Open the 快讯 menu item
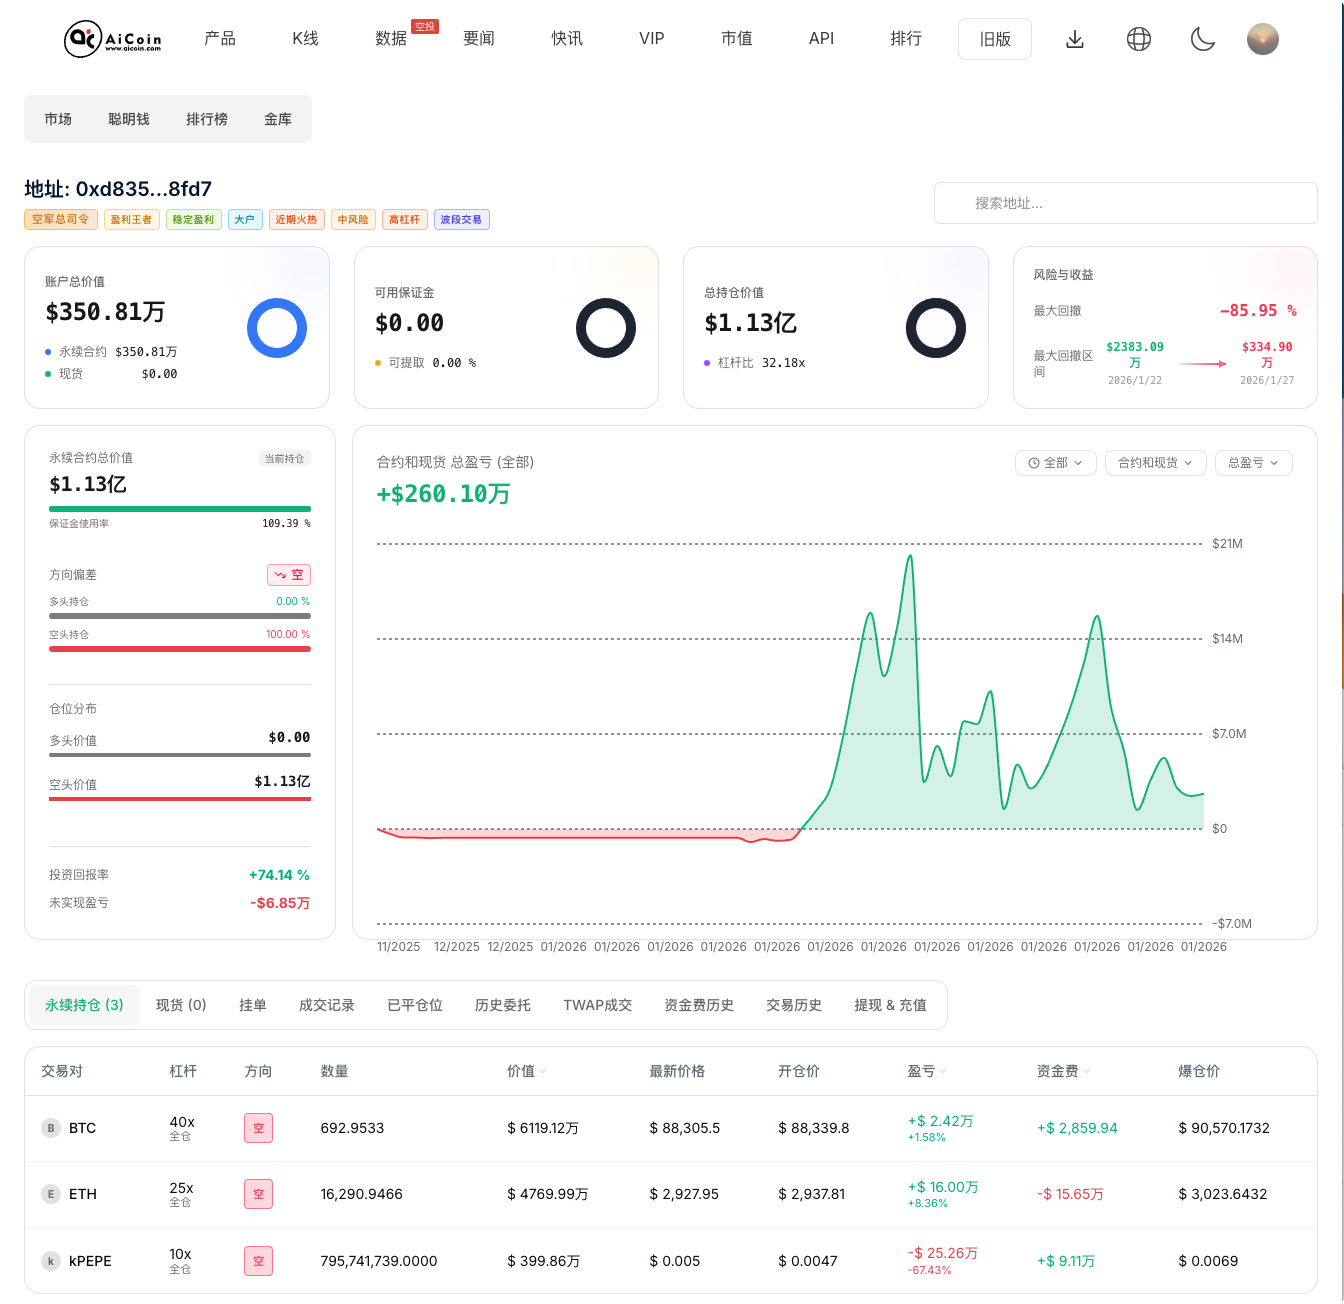 click(566, 38)
